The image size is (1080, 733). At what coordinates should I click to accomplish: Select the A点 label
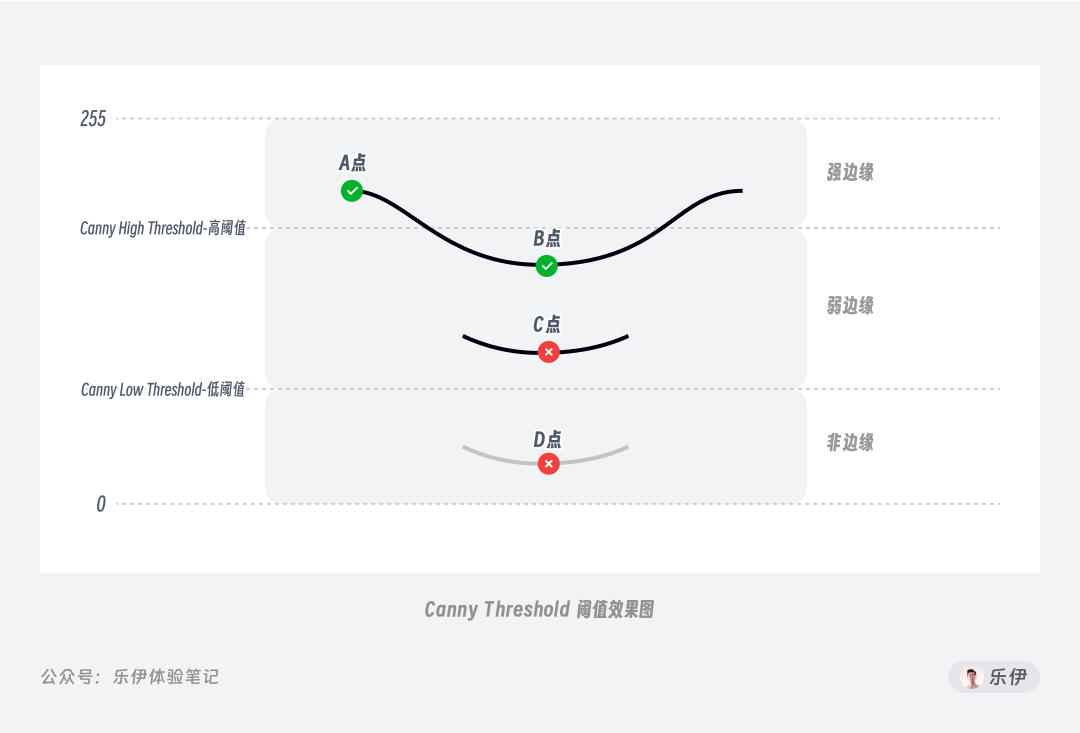(x=352, y=163)
